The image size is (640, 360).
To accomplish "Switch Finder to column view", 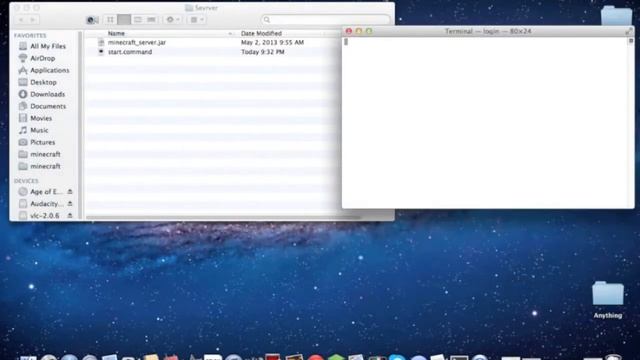I will [x=138, y=20].
